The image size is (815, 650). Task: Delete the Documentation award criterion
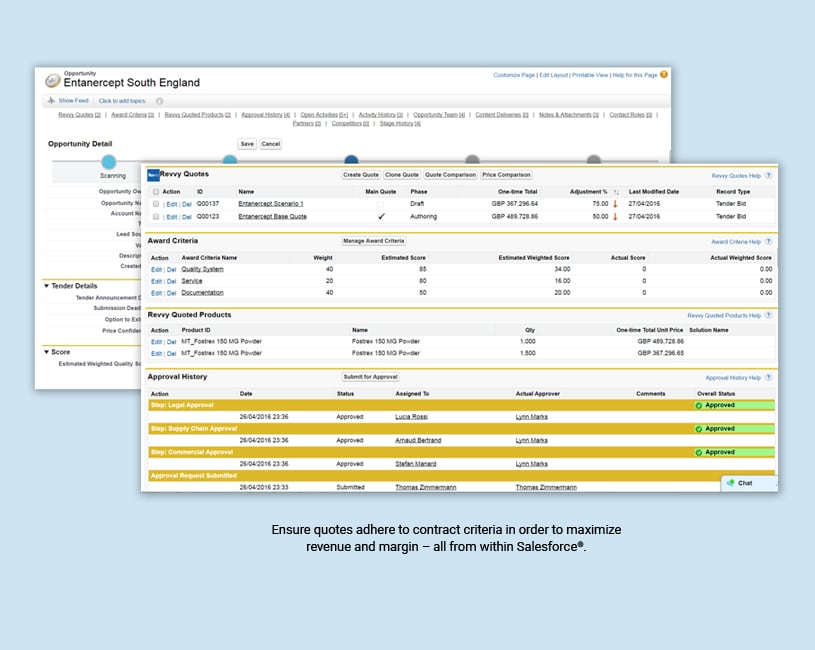tap(172, 294)
